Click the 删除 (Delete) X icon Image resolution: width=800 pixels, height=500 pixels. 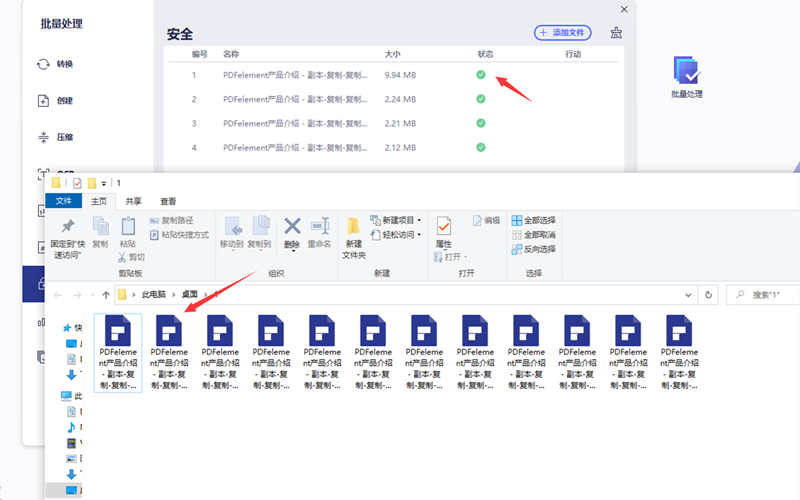point(292,227)
